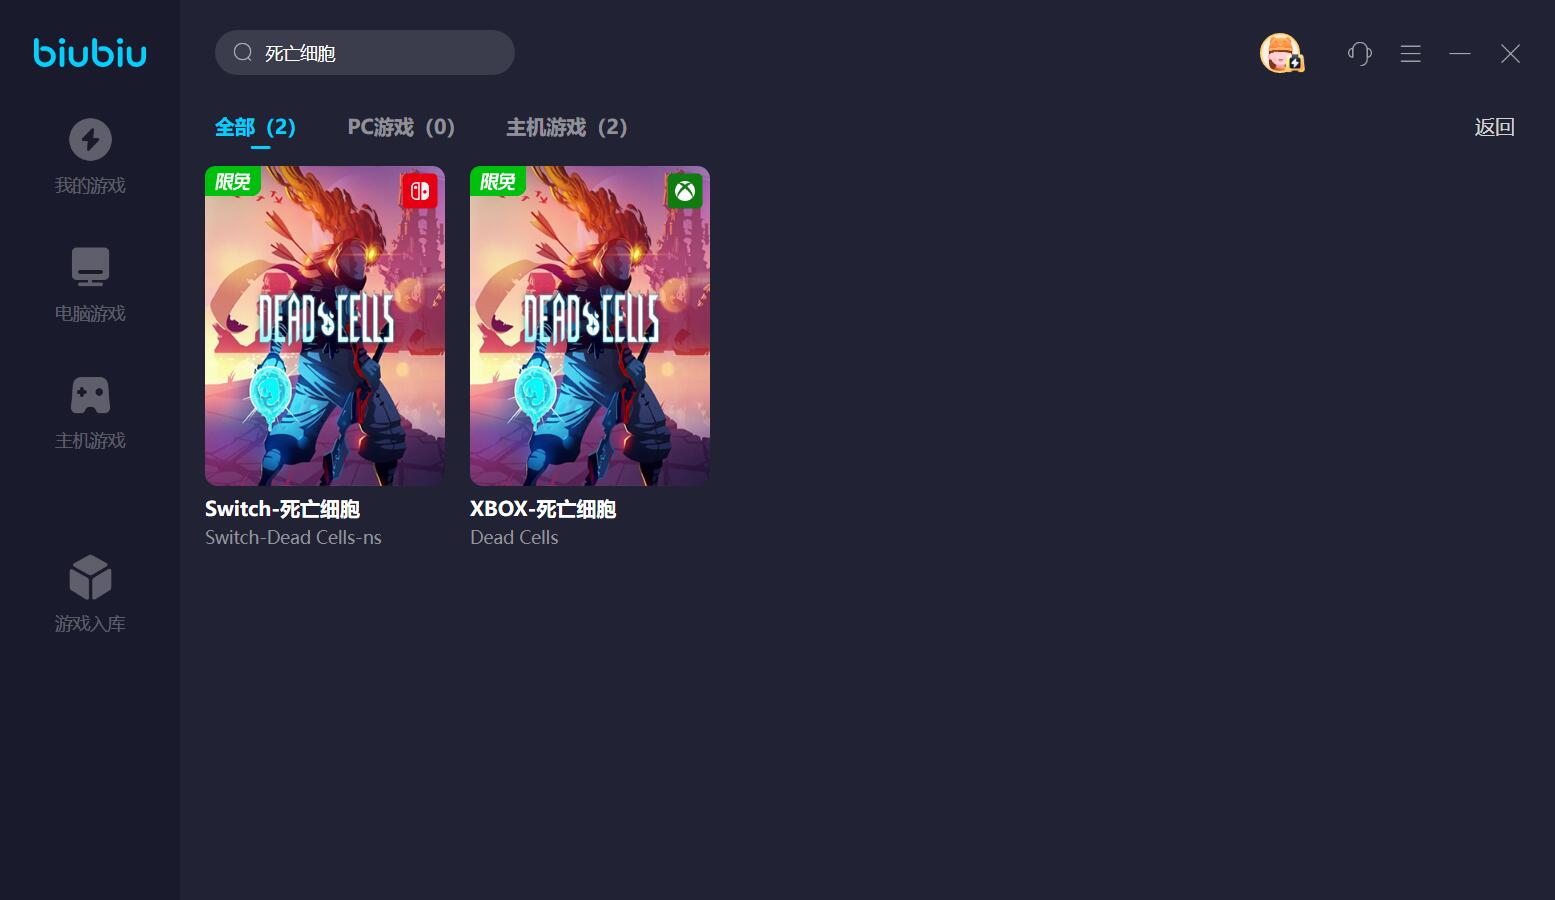The height and width of the screenshot is (900, 1555).
Task: Open the 游戏入库 cube icon
Action: 90,578
